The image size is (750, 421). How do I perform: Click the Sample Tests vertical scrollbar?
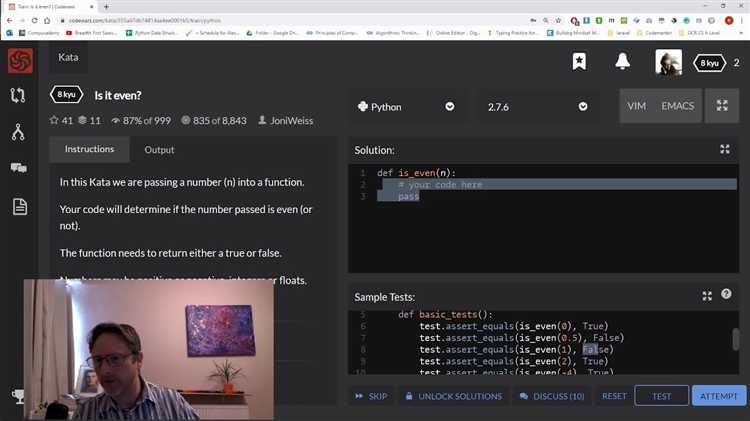pos(735,339)
